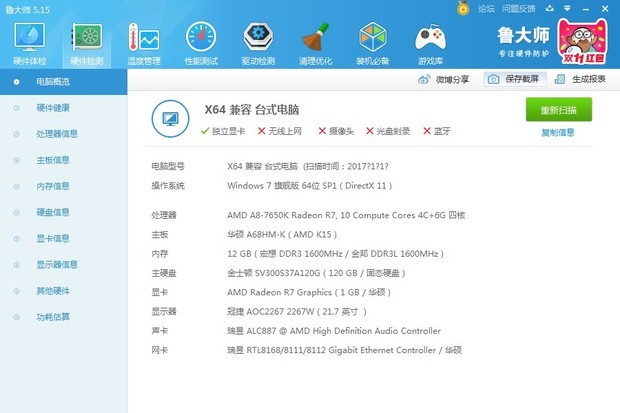
Task: Click the 瑞昱 ALC887 sound card text
Action: point(334,331)
